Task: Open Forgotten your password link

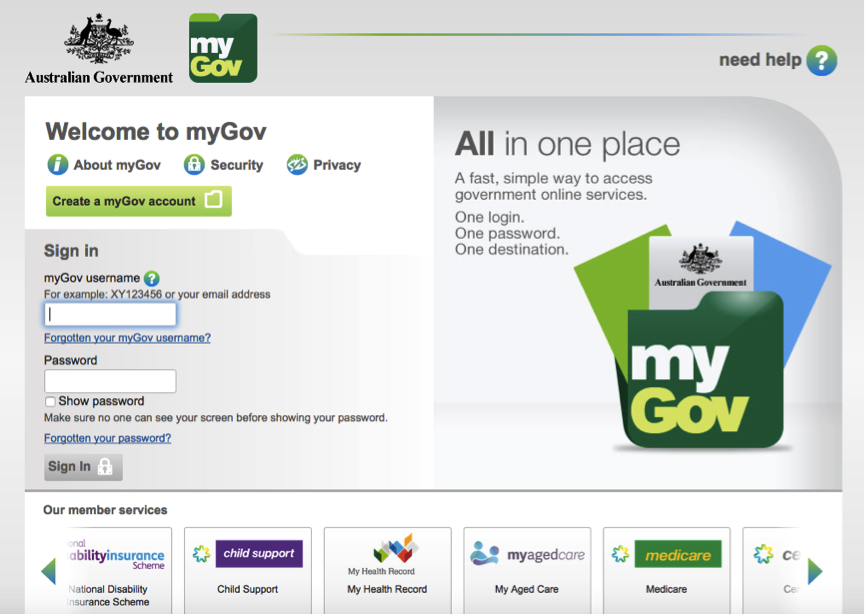Action: 108,438
